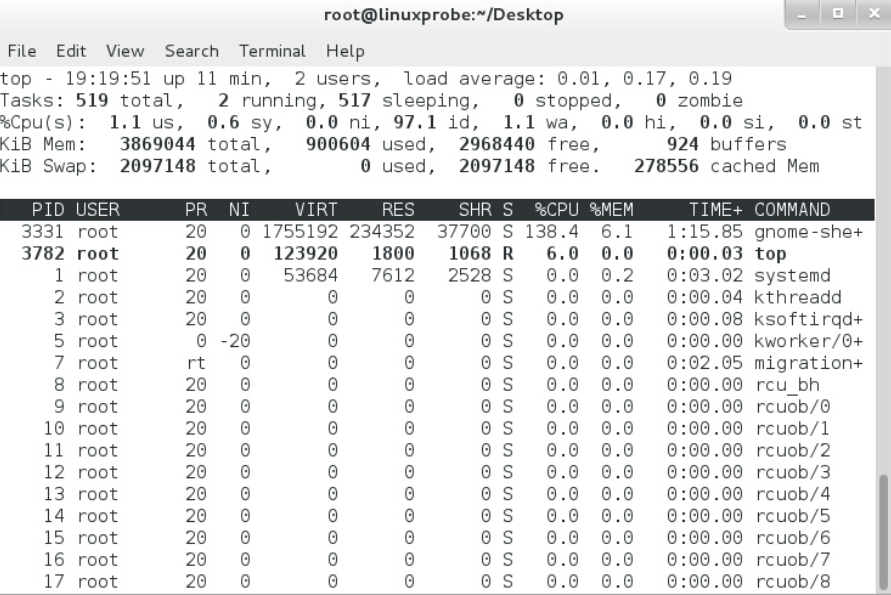The image size is (891, 595).
Task: Click the %CPU column header
Action: coord(556,210)
